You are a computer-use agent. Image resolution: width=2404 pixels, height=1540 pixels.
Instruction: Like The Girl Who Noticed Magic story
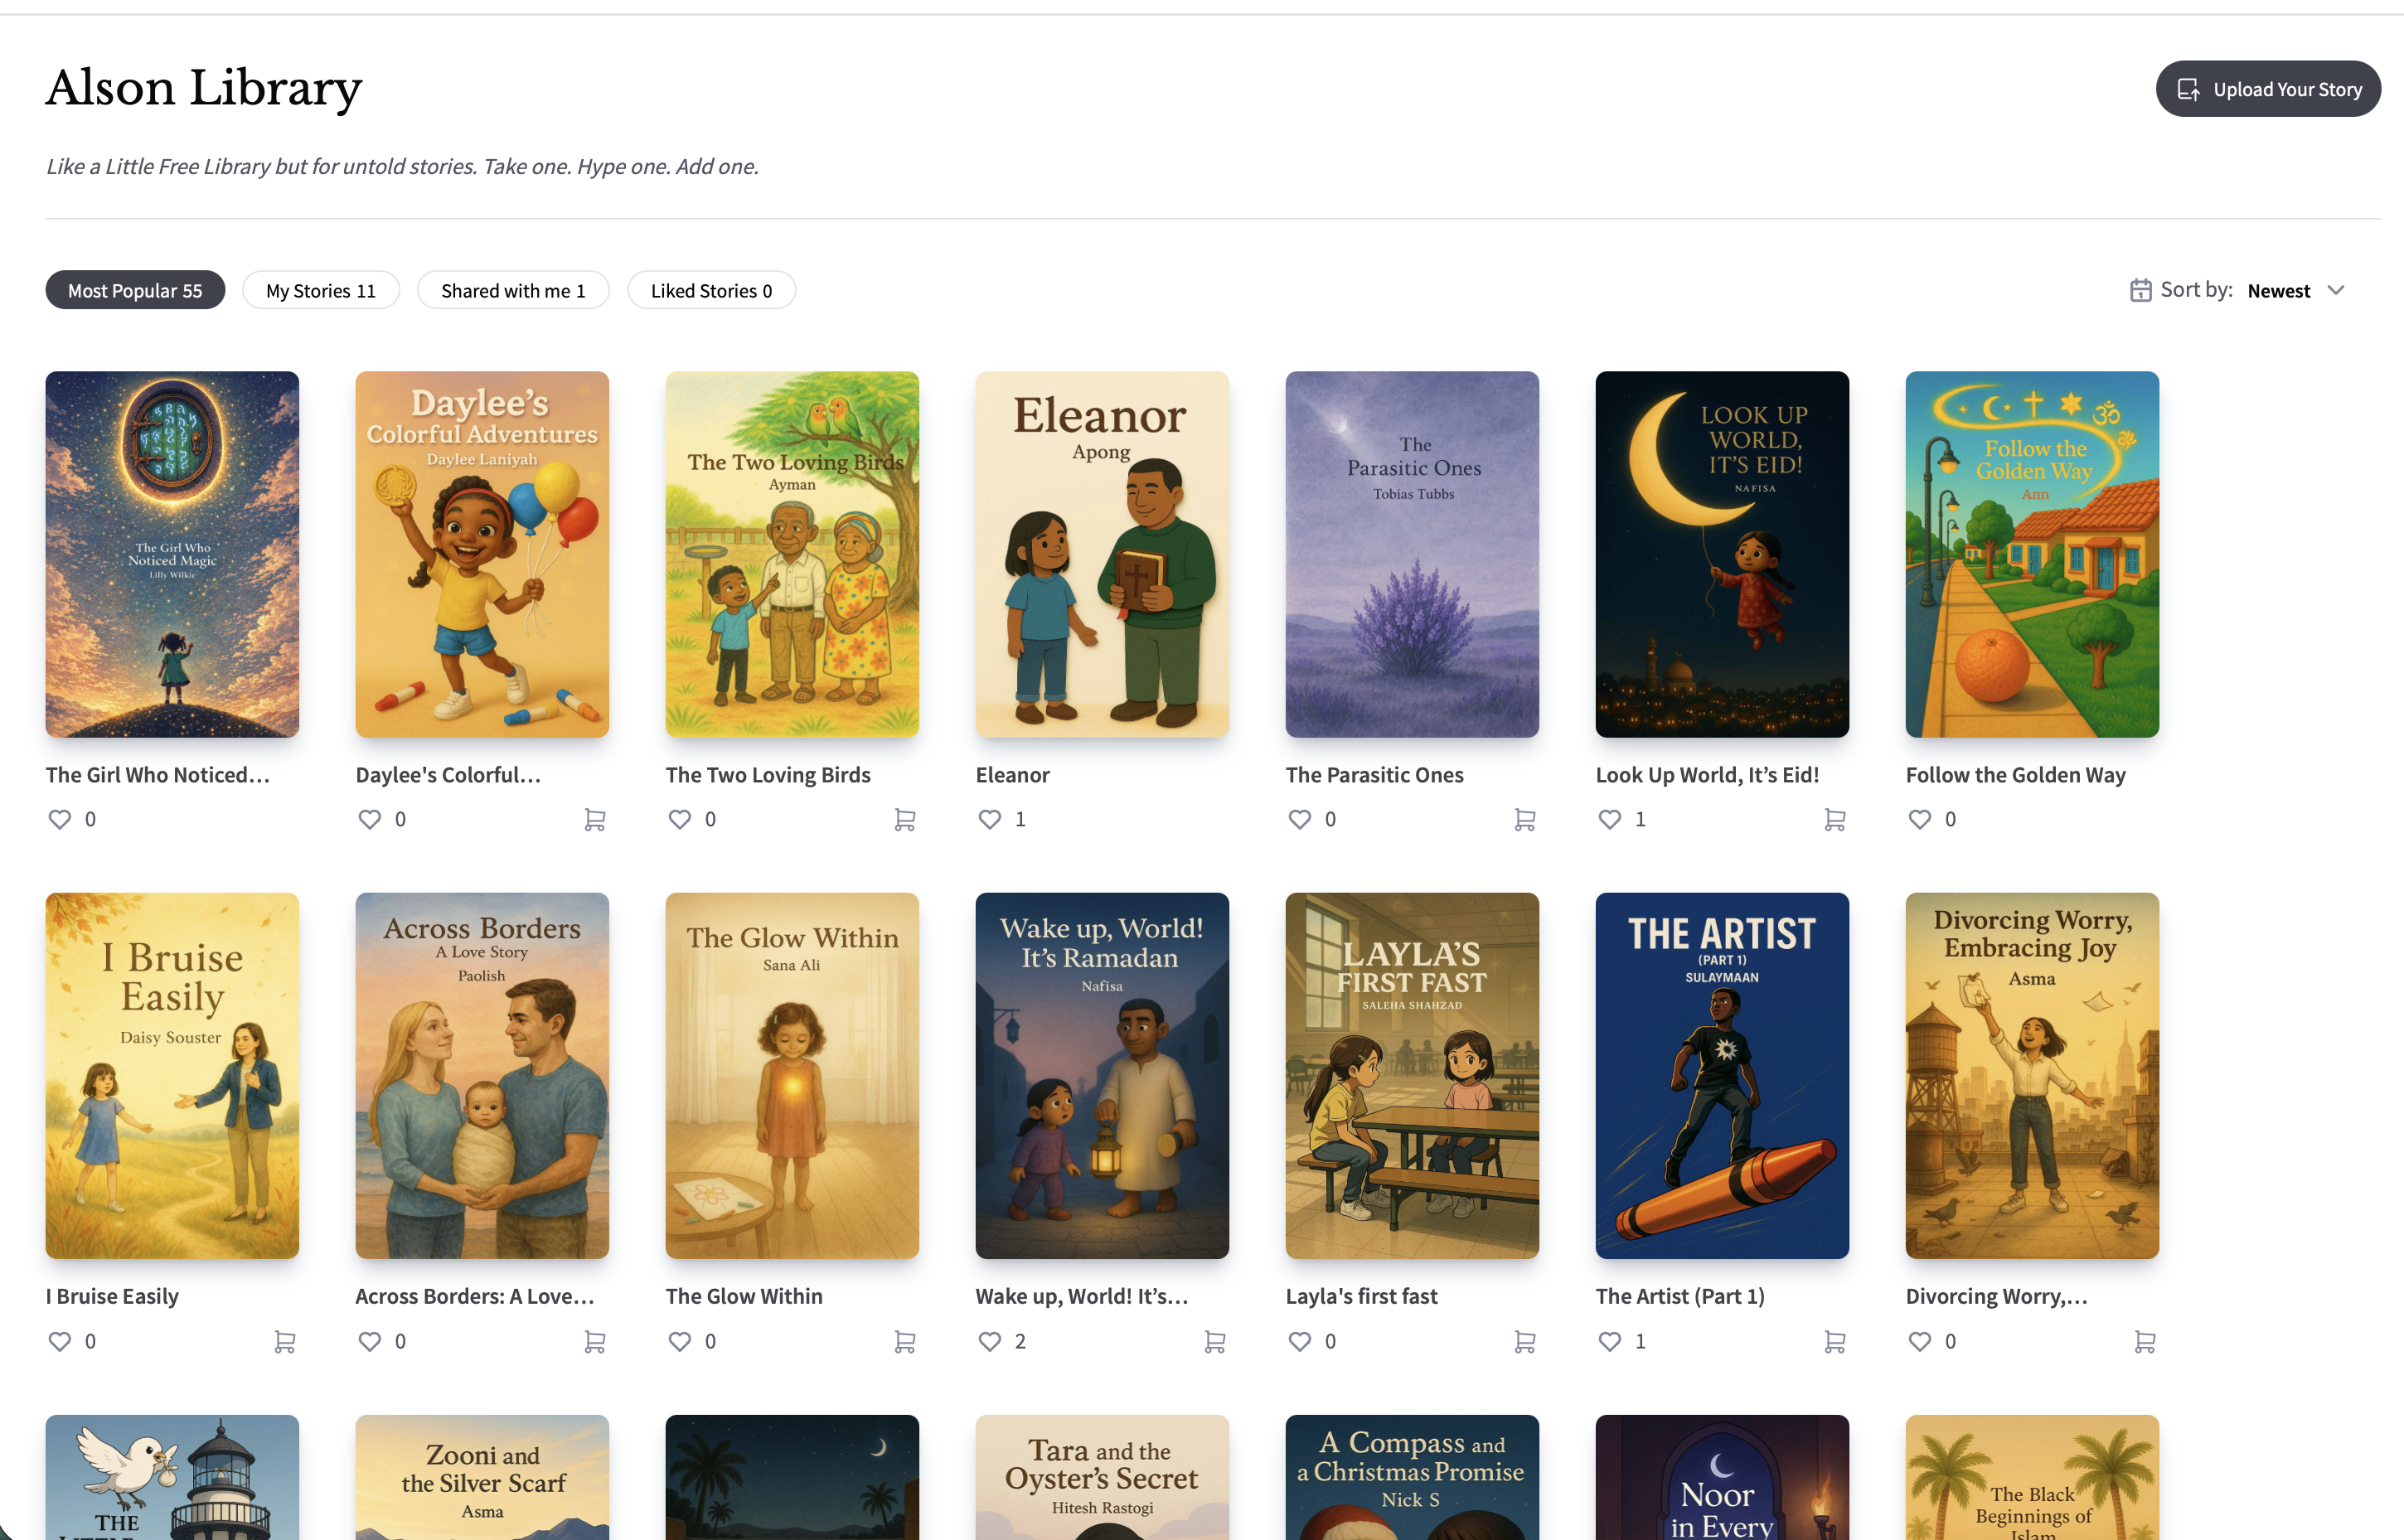(x=60, y=819)
